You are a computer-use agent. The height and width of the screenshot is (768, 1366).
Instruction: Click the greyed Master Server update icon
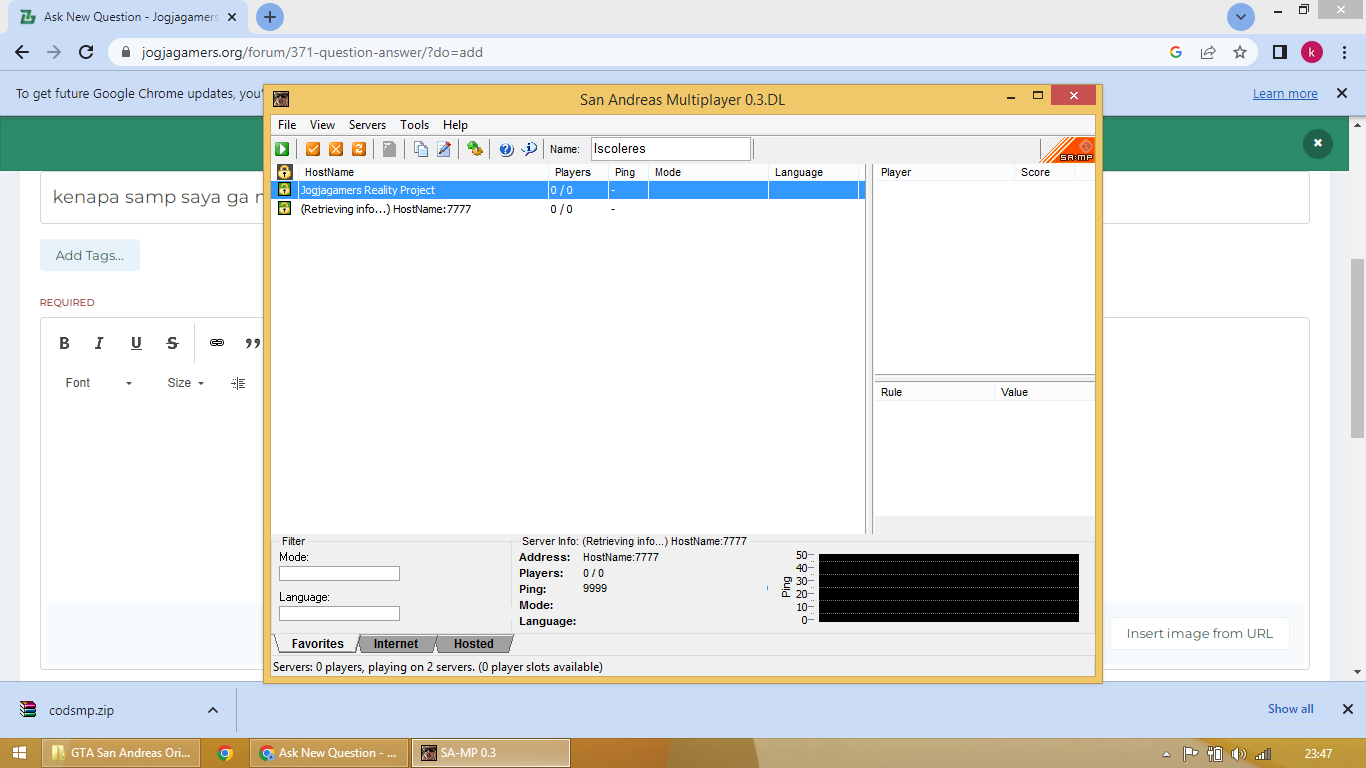[390, 149]
